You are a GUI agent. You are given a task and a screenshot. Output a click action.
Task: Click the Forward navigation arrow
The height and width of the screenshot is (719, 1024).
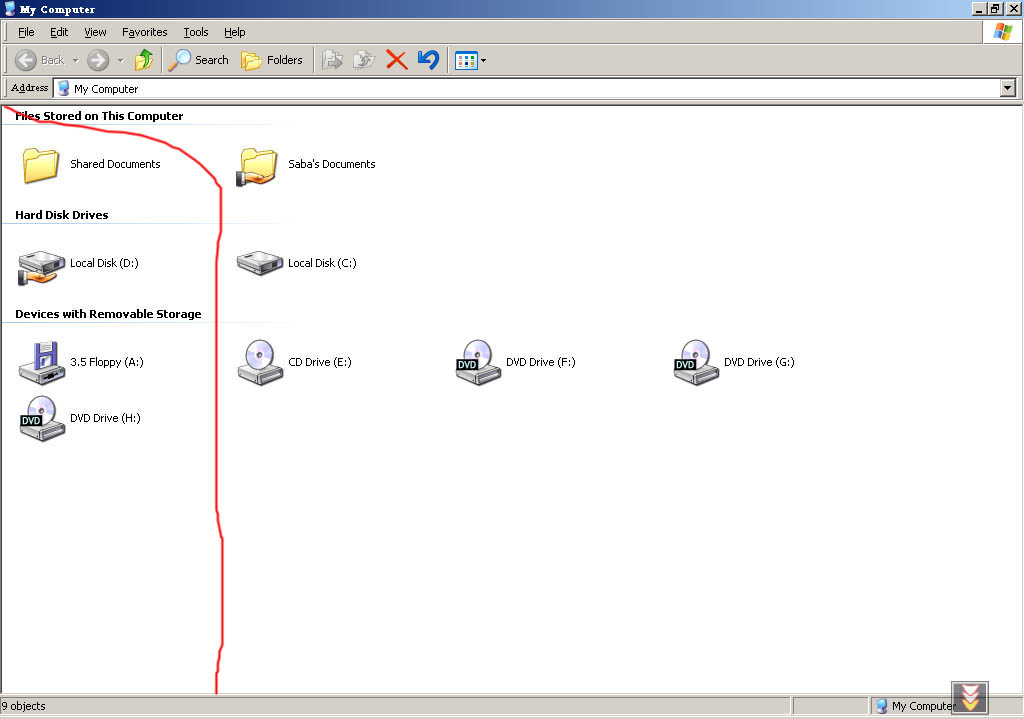(98, 60)
